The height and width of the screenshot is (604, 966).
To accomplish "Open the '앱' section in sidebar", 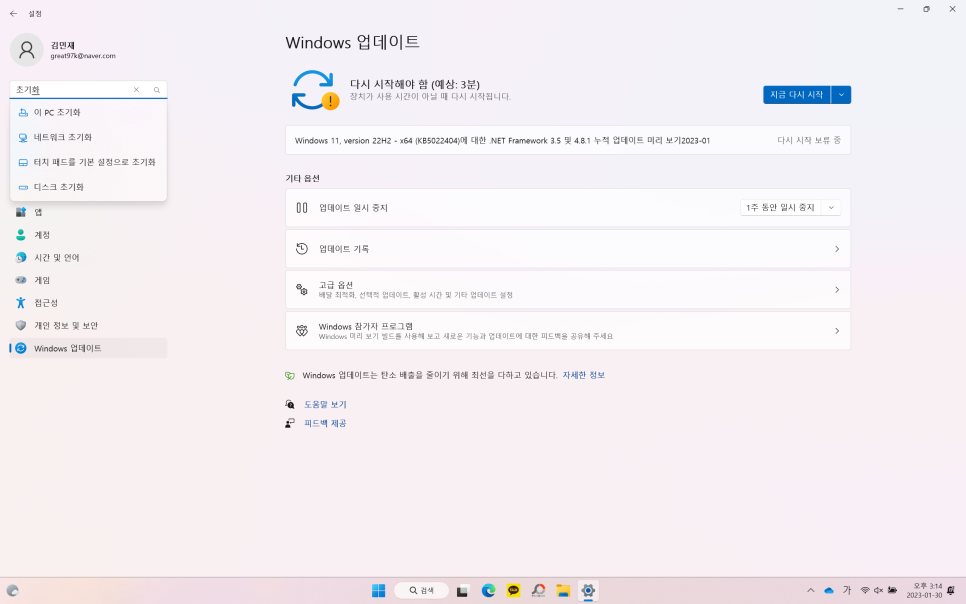I will tap(88, 212).
